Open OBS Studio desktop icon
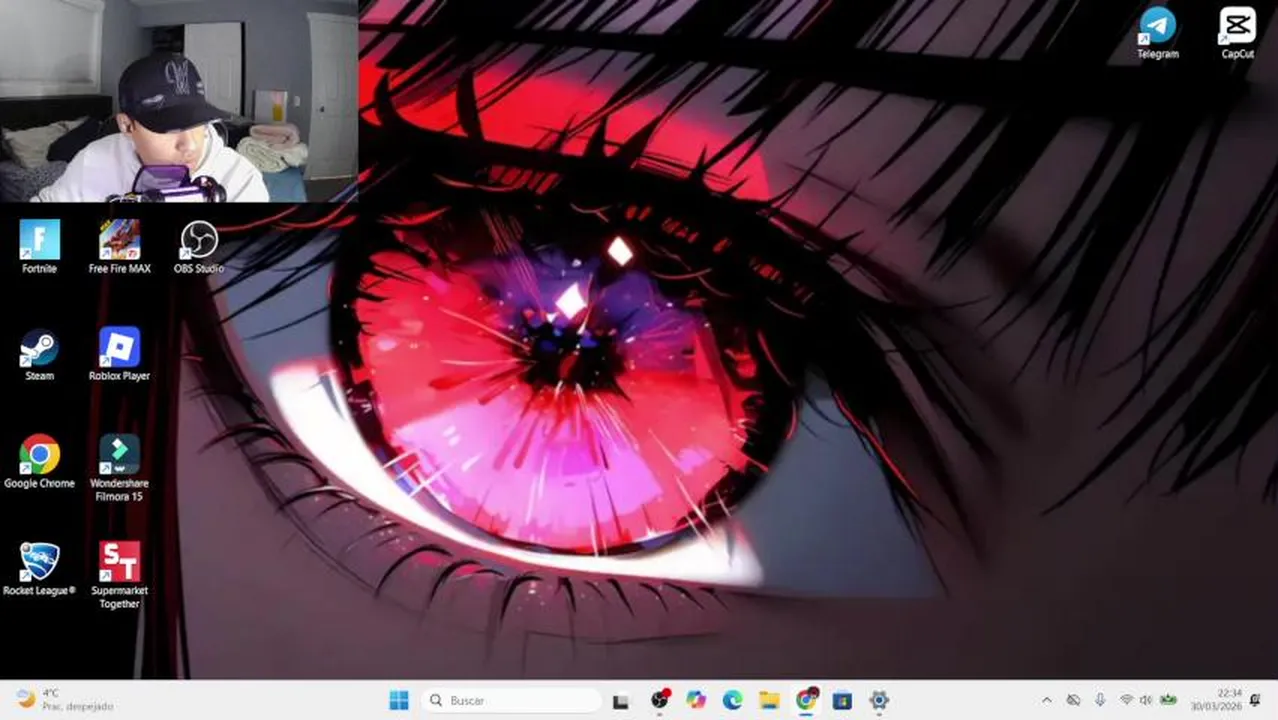This screenshot has height=720, width=1278. pyautogui.click(x=198, y=246)
